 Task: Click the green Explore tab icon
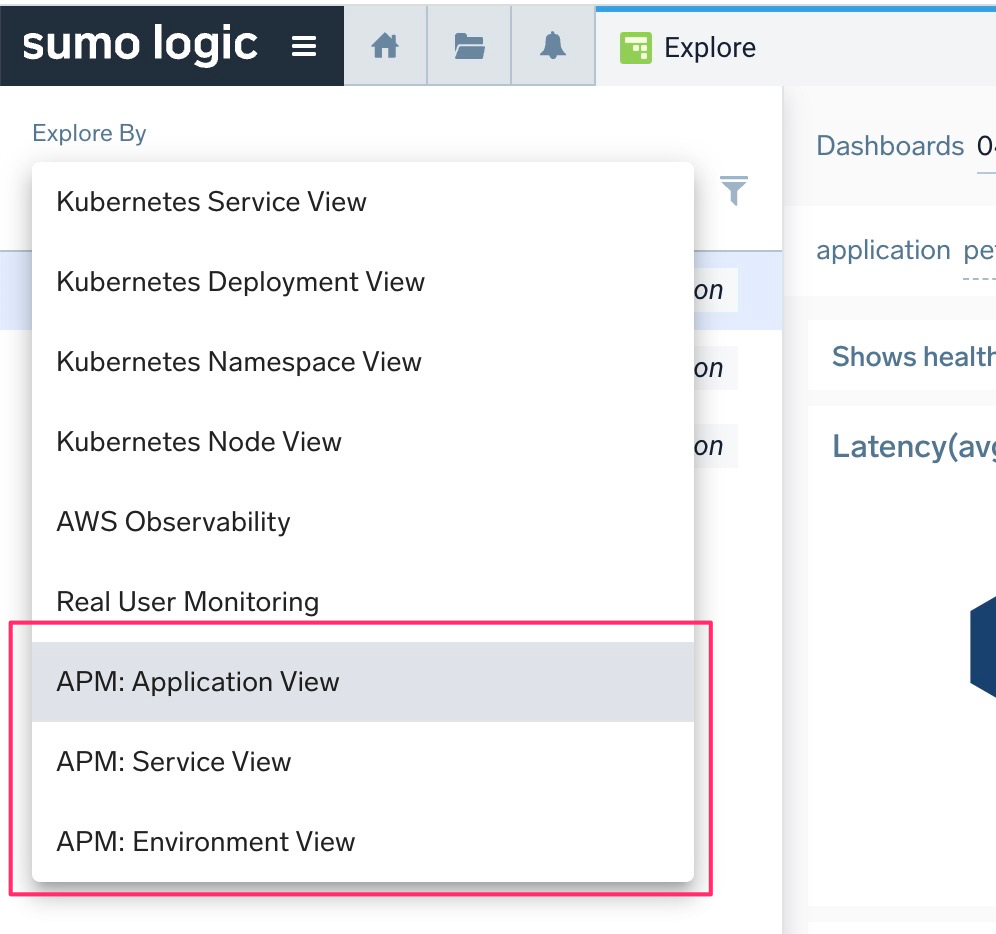click(637, 46)
